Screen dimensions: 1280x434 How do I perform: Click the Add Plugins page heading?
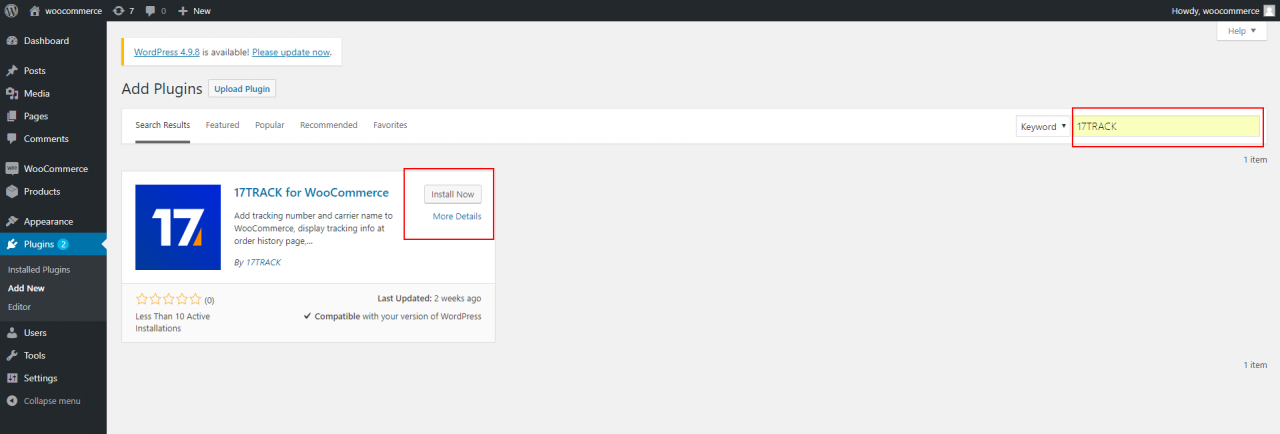click(x=160, y=88)
